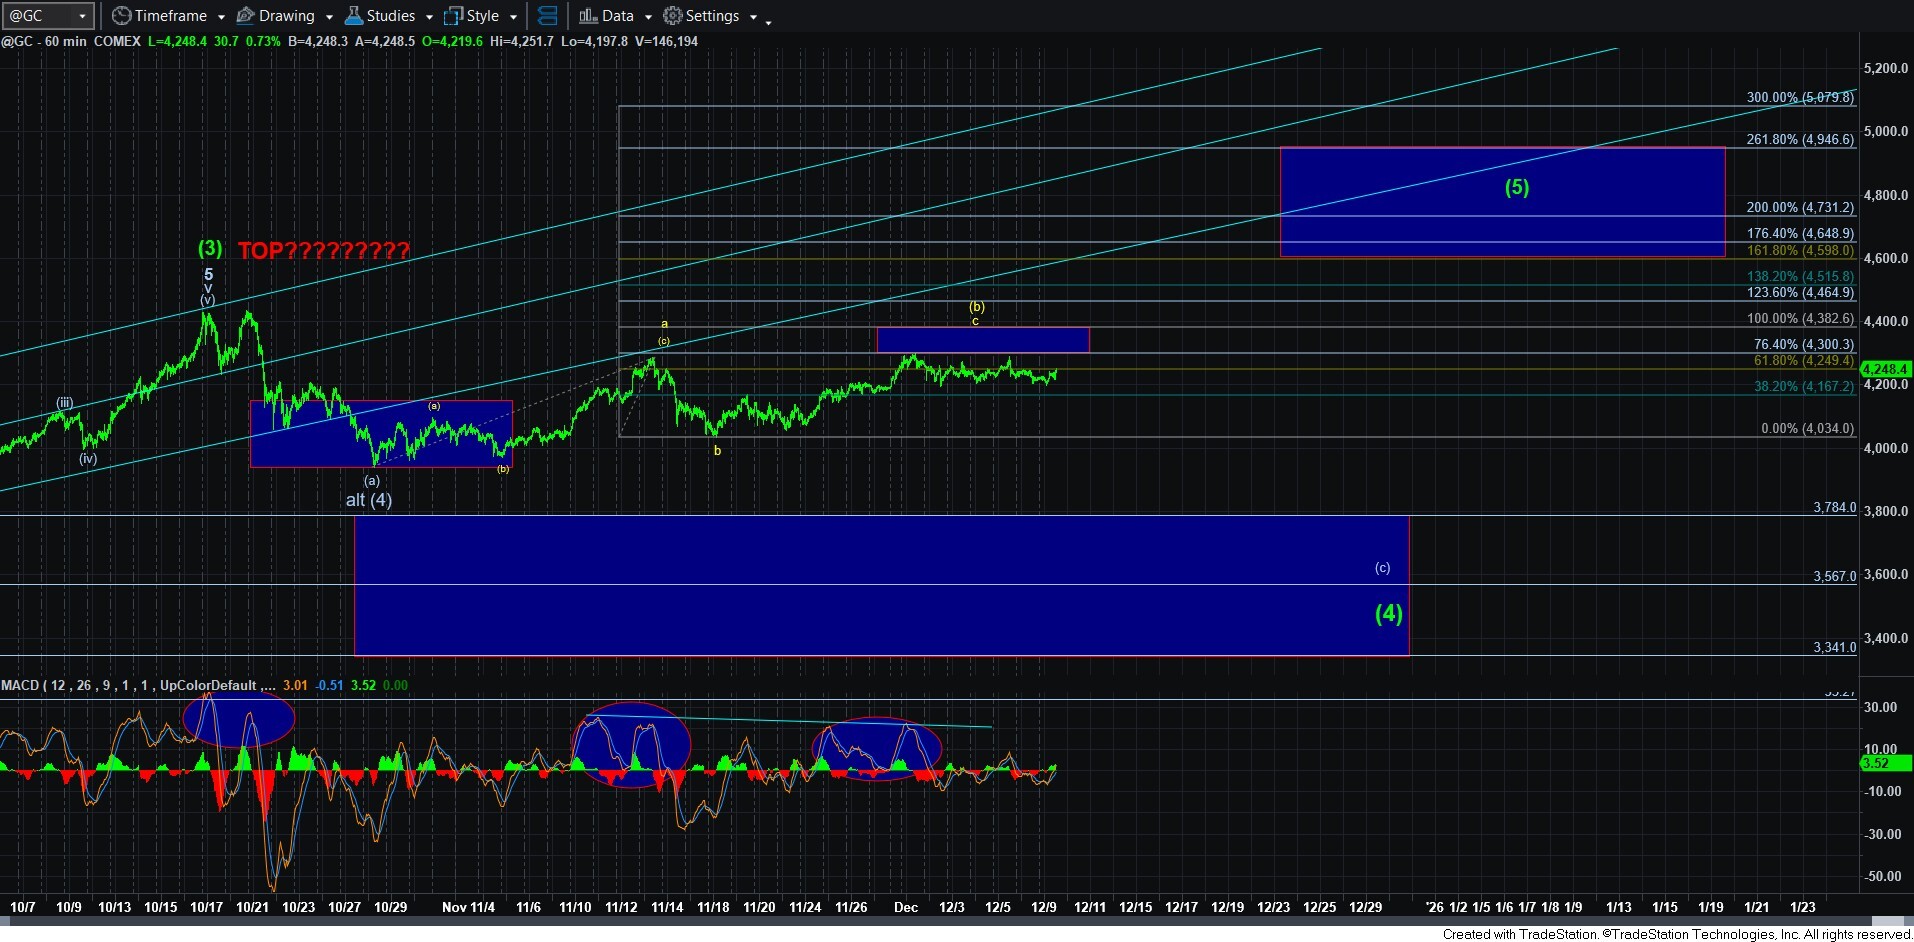Screen dimensions: 1914x942
Task: Expand the dropdown arrow beside Style
Action: point(513,17)
